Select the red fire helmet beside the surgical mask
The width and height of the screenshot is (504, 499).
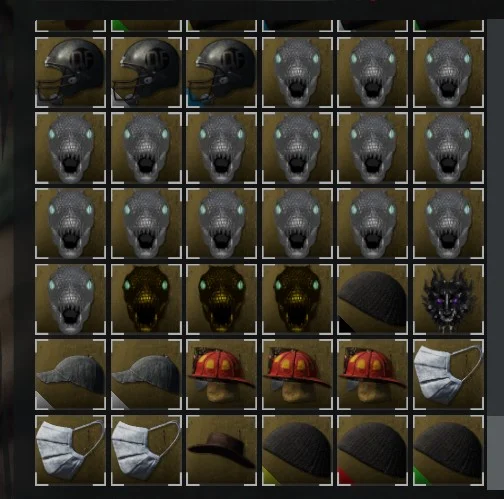tap(373, 375)
